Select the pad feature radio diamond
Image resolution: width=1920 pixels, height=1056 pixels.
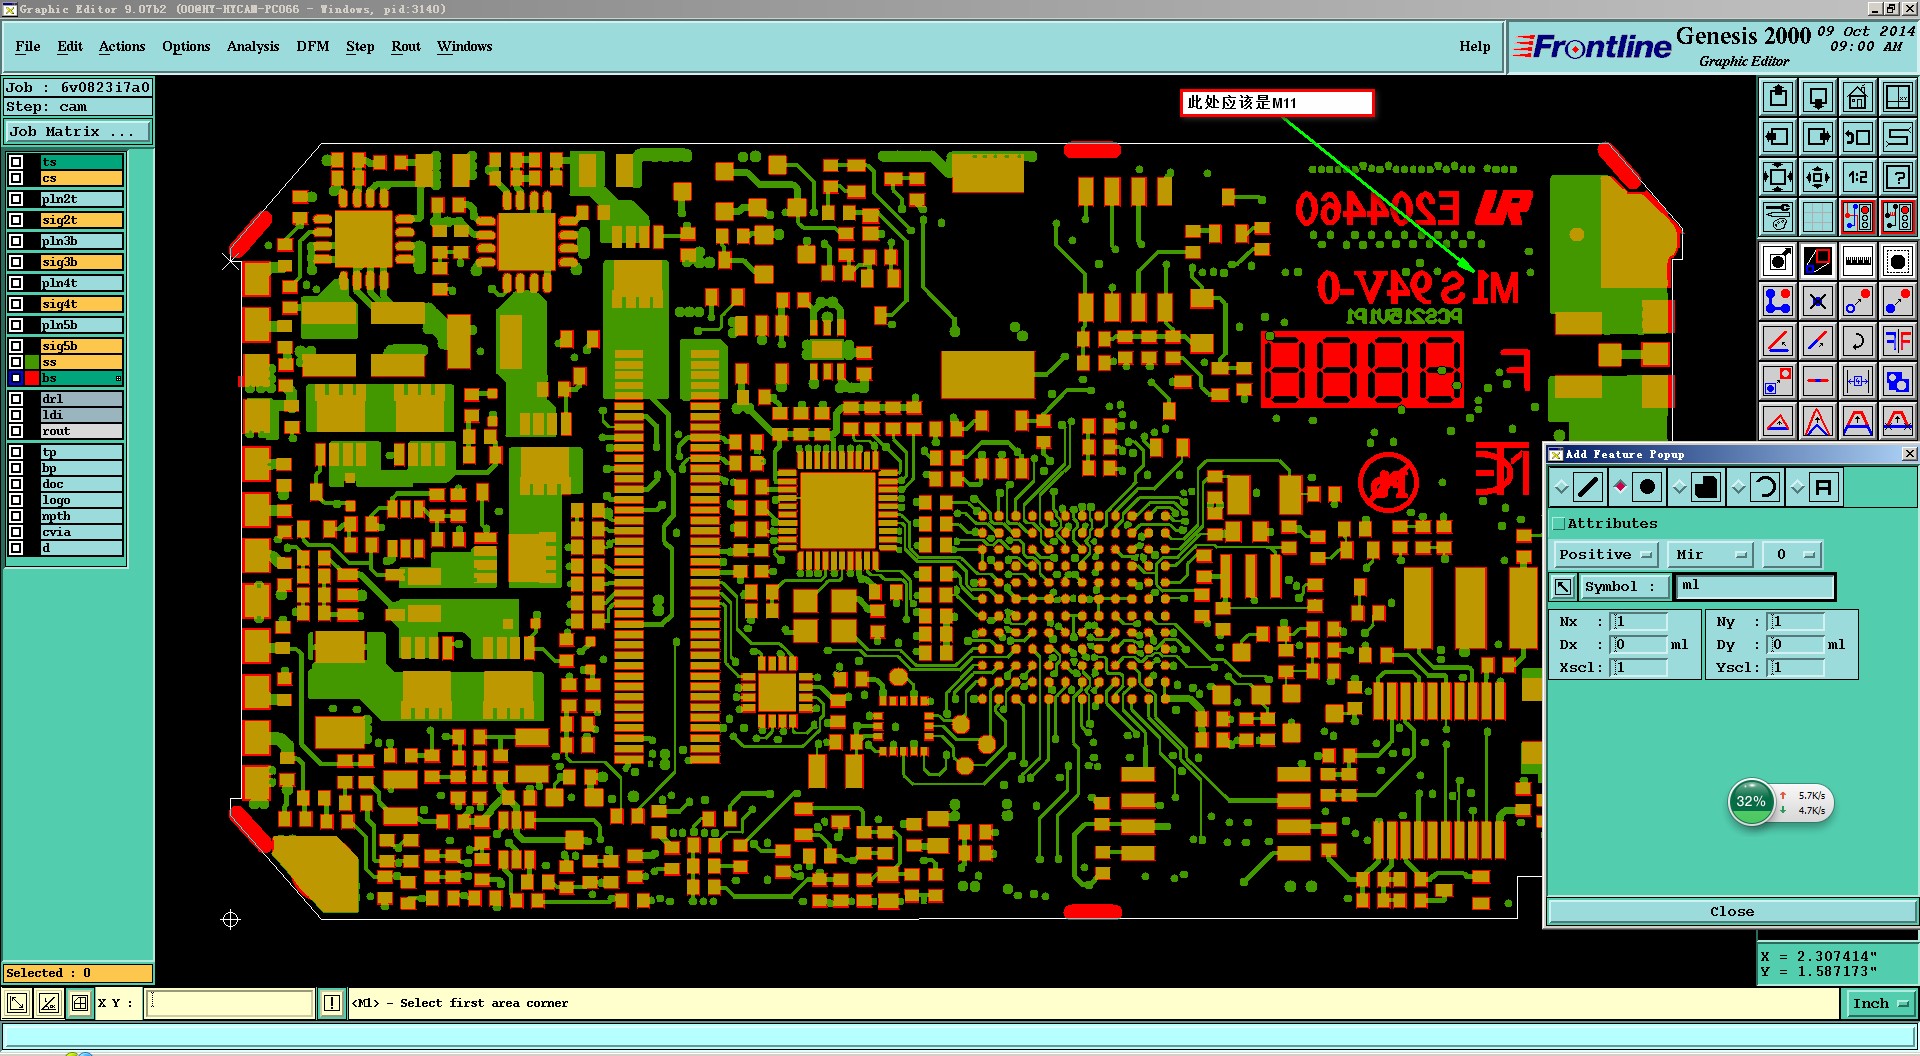(1620, 487)
